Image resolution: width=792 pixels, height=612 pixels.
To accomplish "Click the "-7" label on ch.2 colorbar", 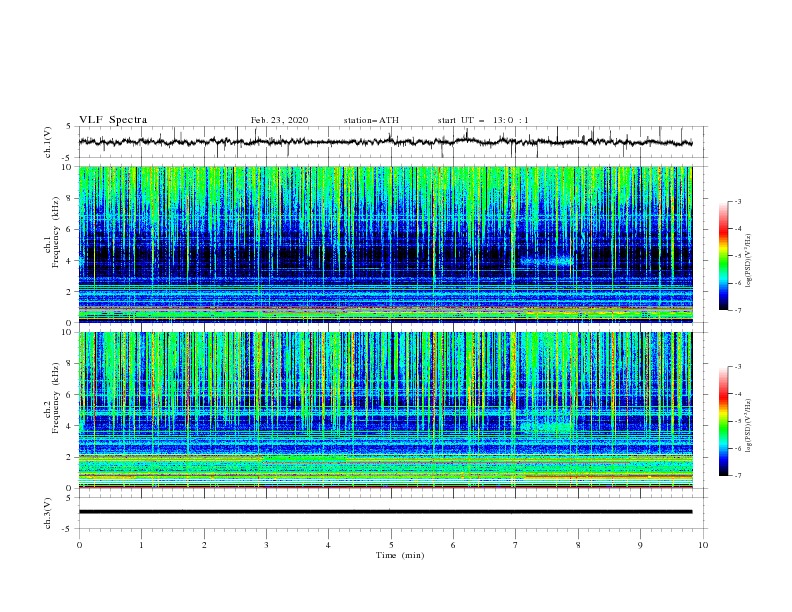I will coord(738,476).
